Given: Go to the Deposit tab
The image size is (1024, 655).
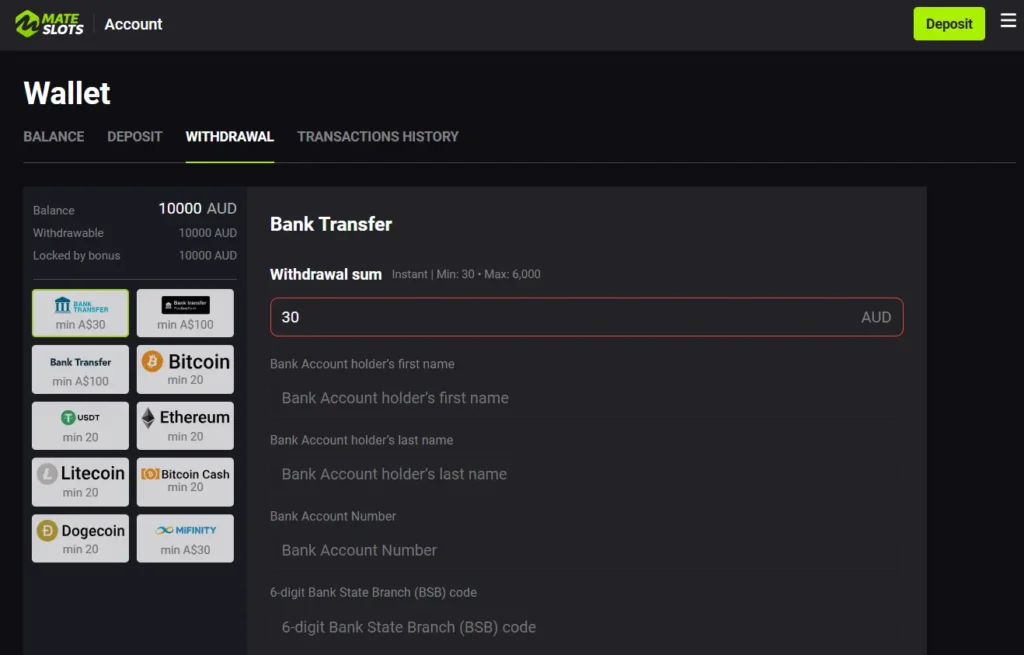Looking at the screenshot, I should pos(134,137).
